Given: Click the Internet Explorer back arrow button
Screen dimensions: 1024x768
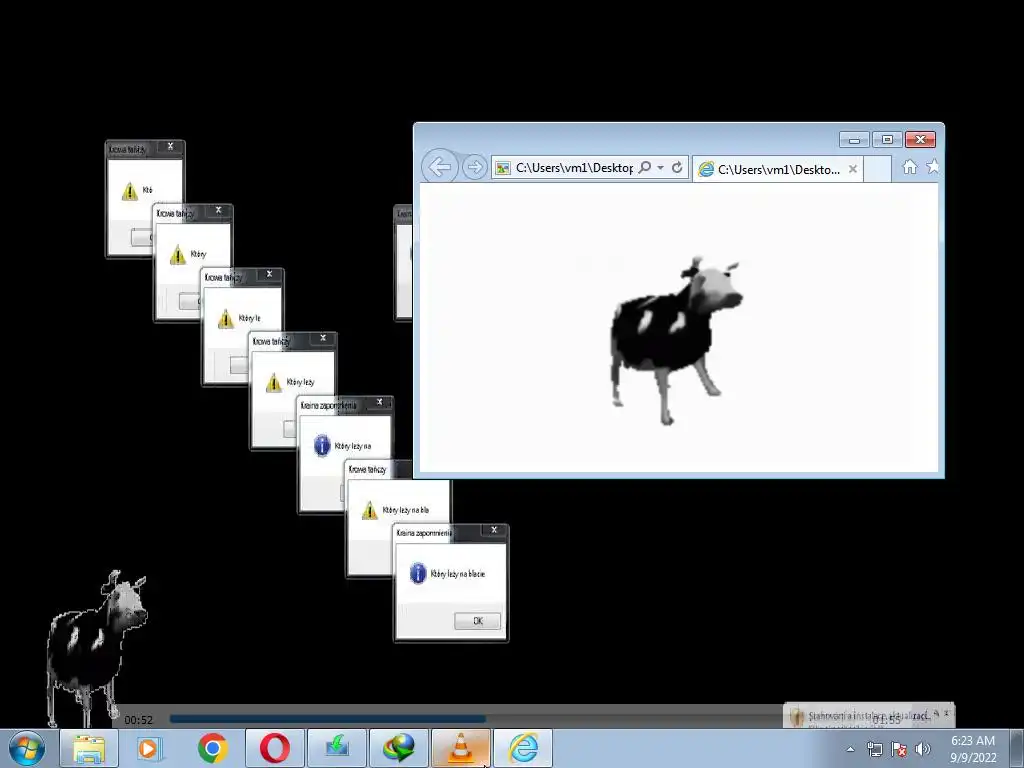Looking at the screenshot, I should (x=440, y=167).
